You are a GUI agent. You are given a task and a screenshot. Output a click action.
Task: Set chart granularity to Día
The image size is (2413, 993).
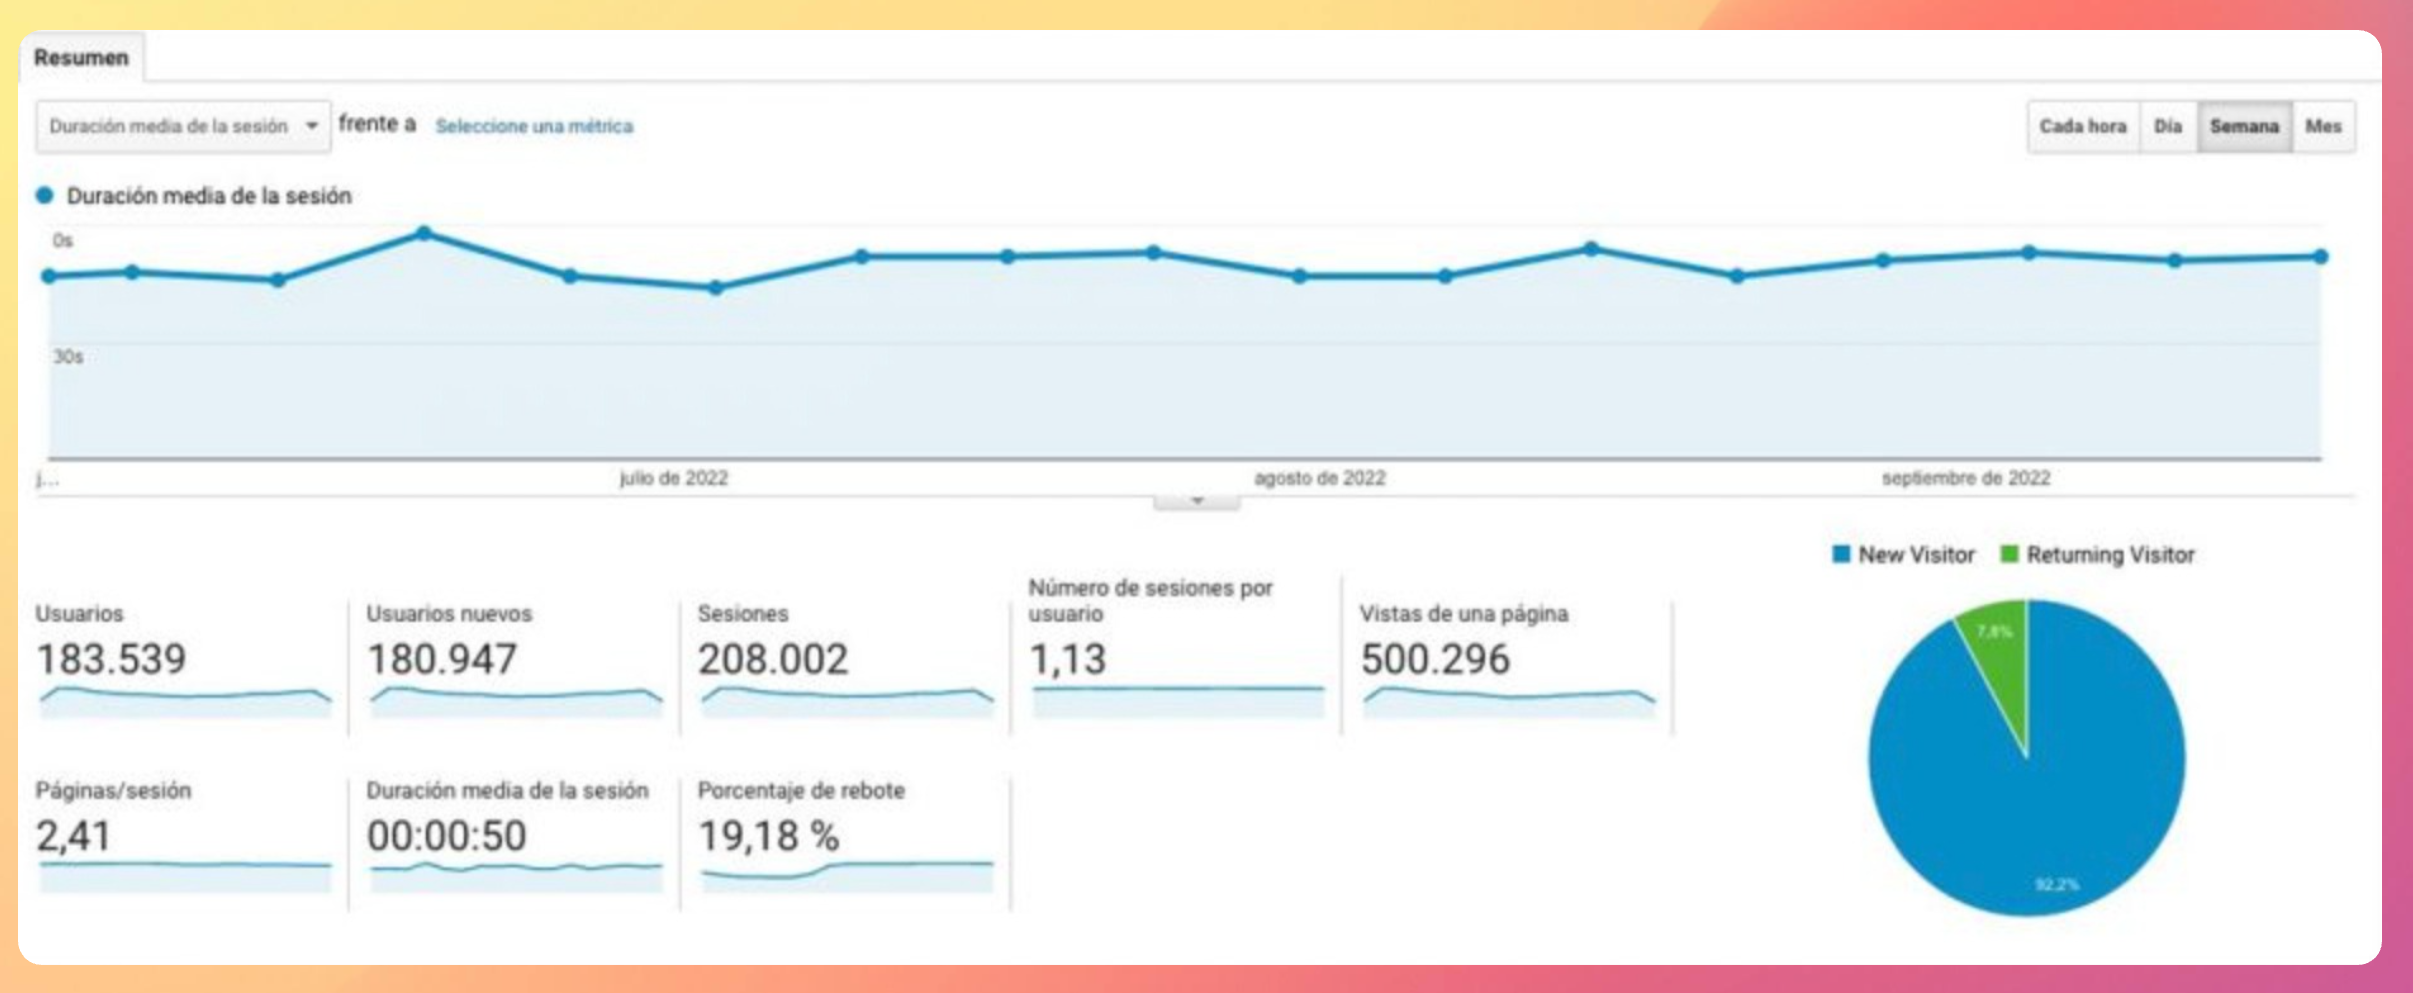coord(2167,127)
